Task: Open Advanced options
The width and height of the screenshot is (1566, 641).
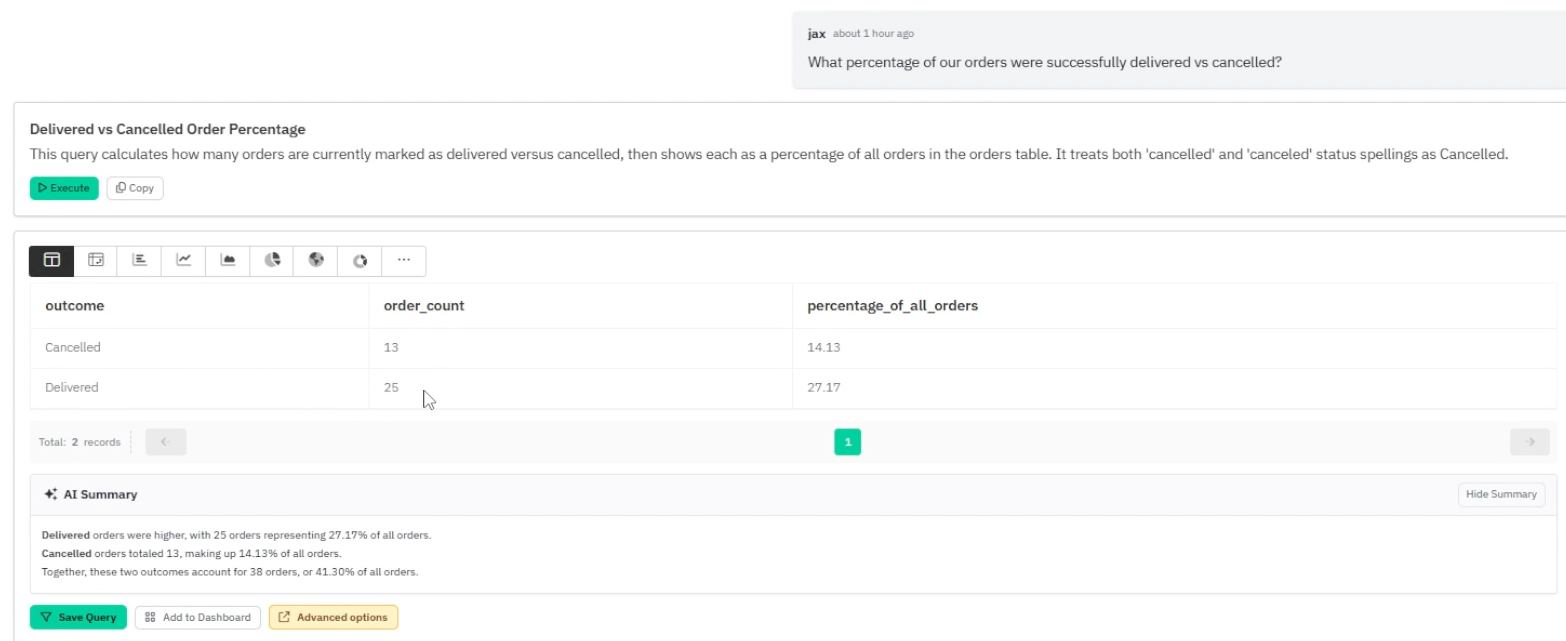Action: coord(333,617)
